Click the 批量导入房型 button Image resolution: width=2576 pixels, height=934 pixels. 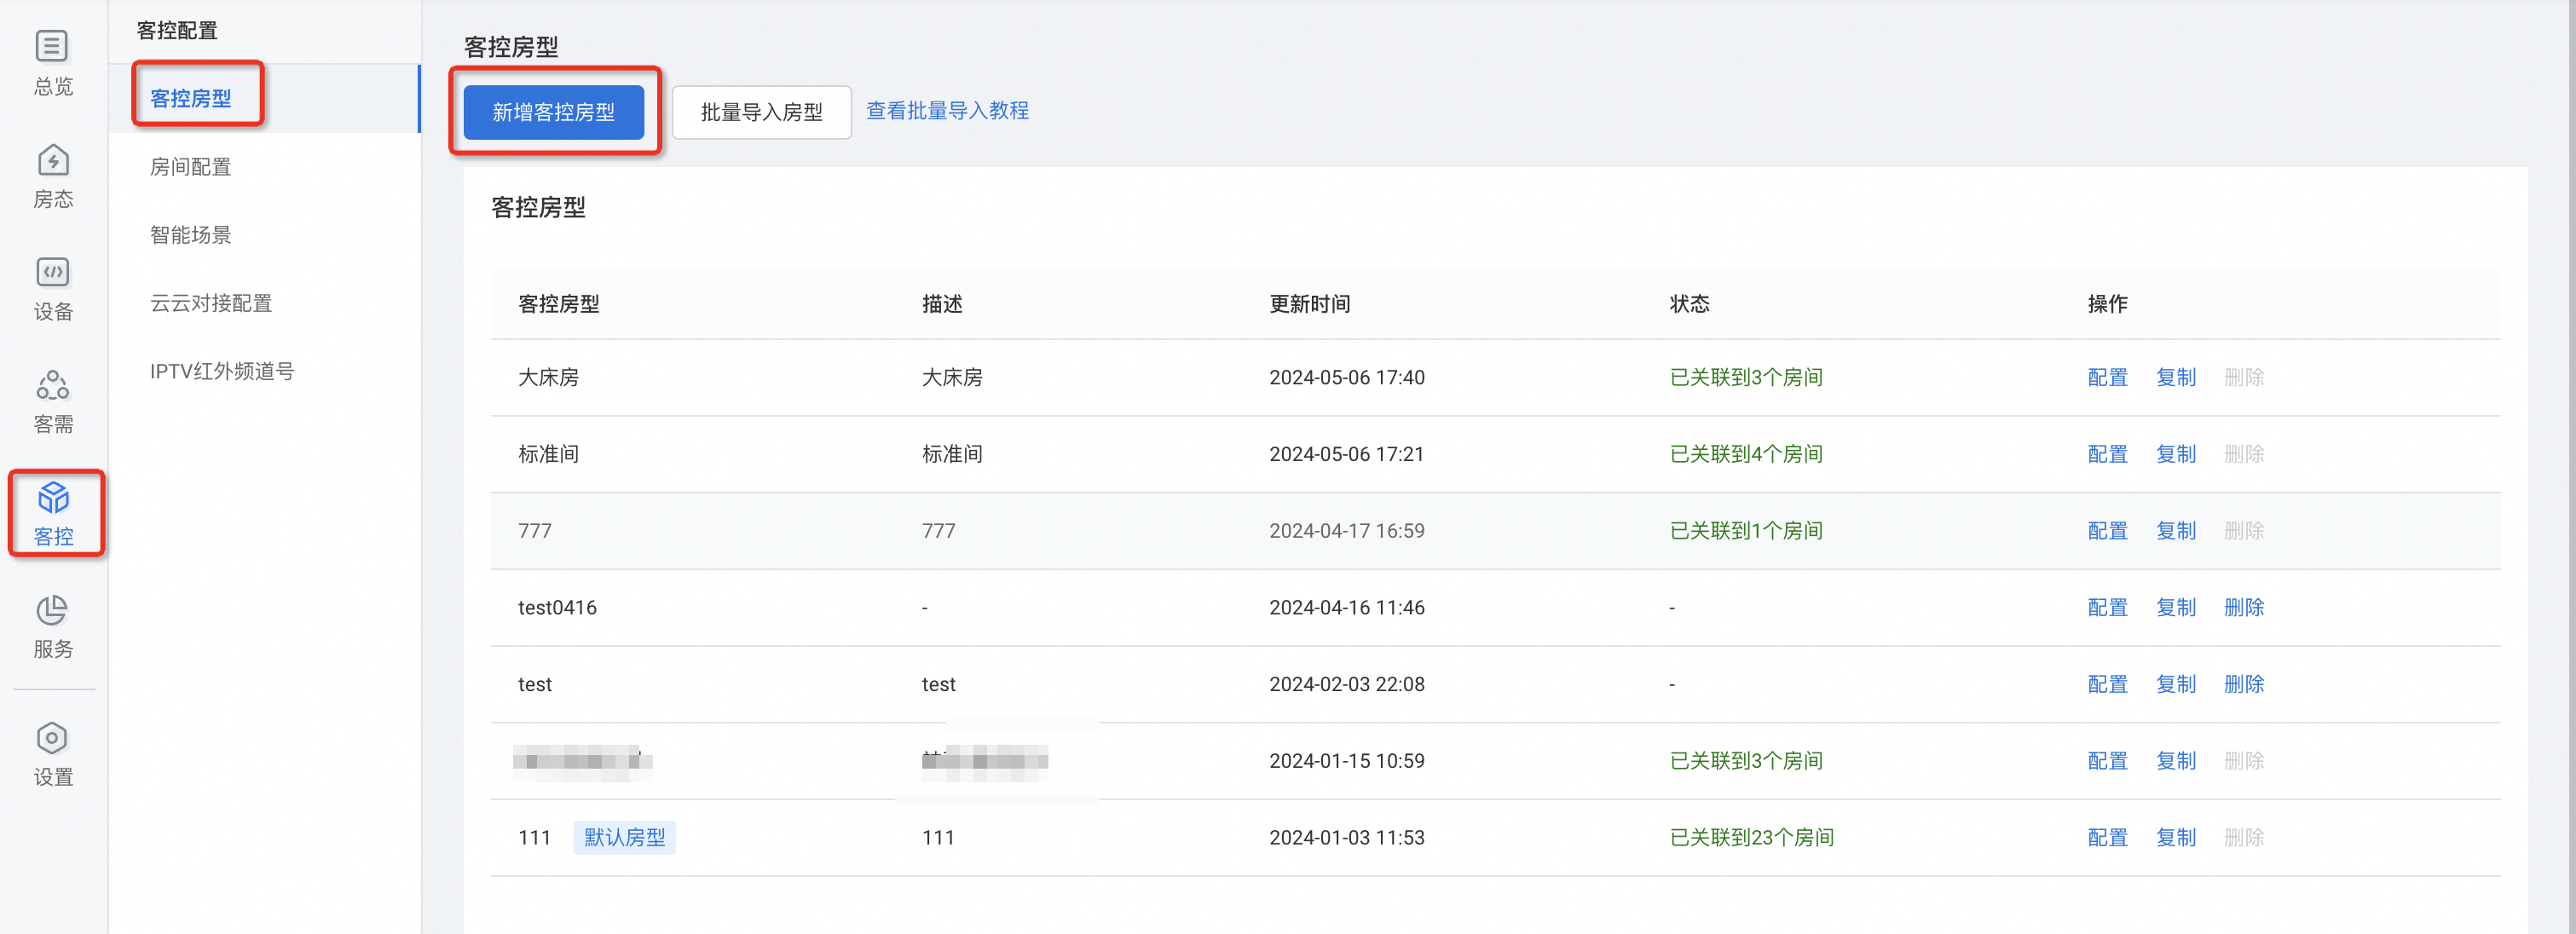(x=762, y=111)
